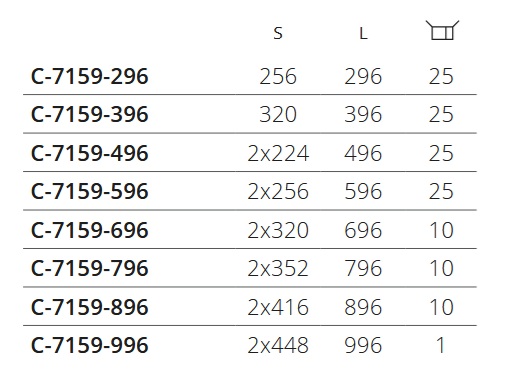
Task: Open product code C-7159-696
Action: 89,230
